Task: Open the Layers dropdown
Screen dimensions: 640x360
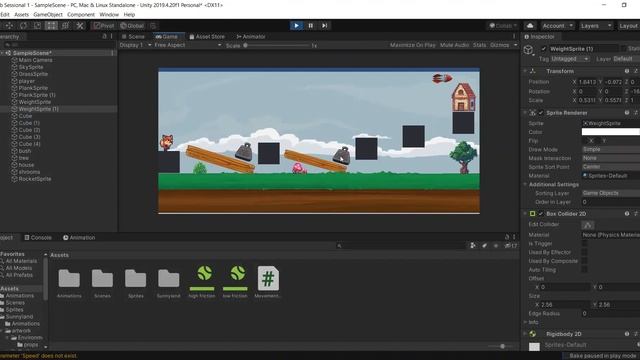Action: click(x=596, y=26)
